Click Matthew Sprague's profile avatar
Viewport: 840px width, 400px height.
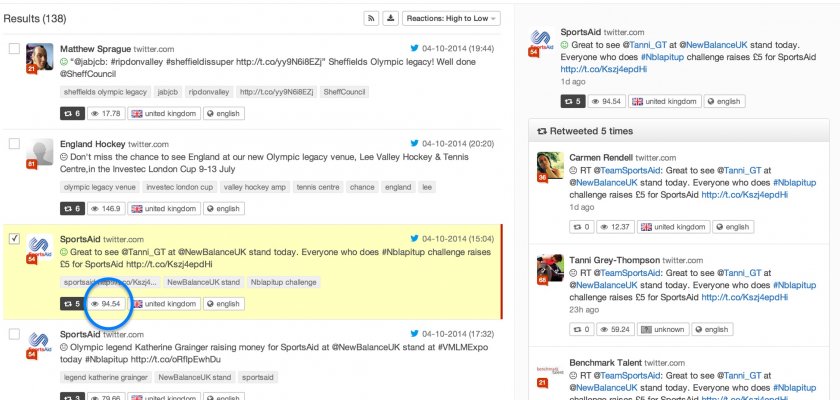pyautogui.click(x=39, y=58)
